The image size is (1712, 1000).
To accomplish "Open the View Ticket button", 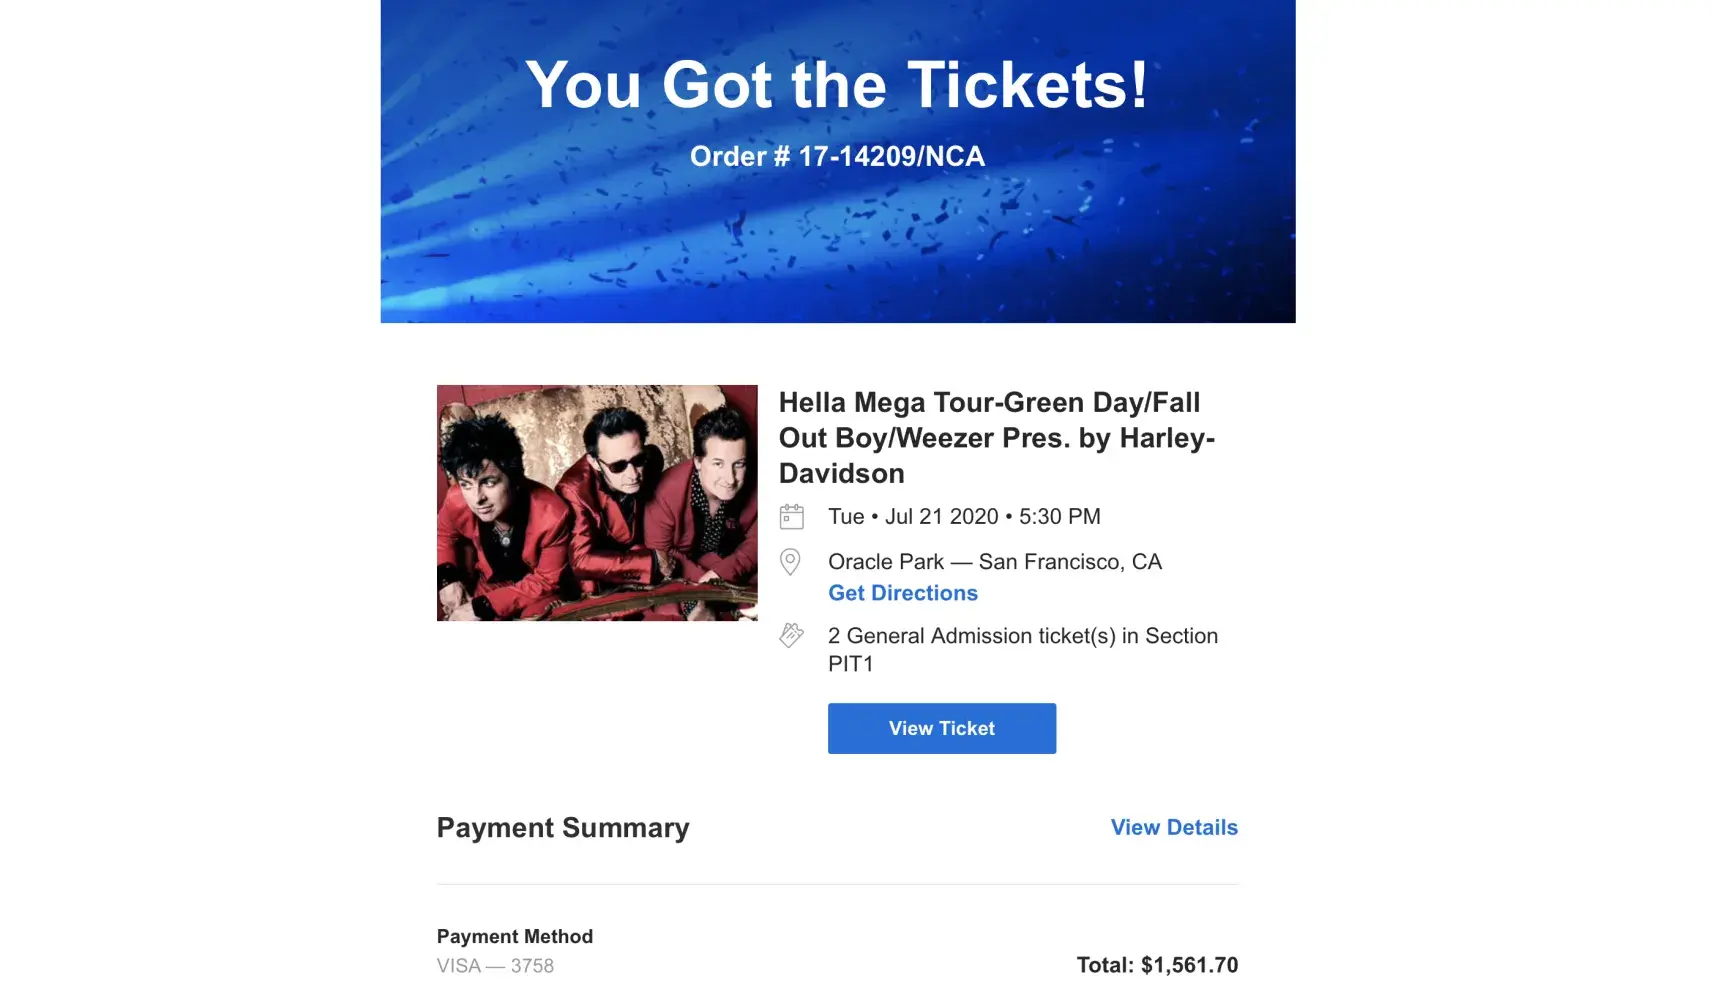I will point(942,728).
